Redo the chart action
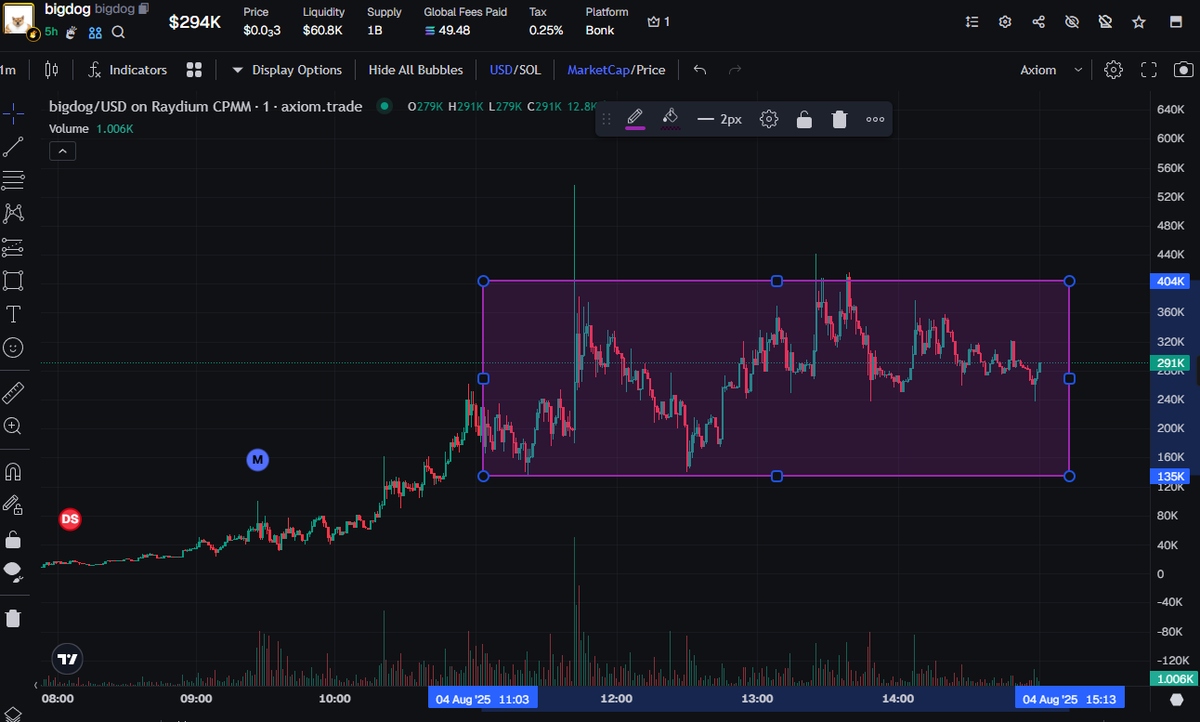The image size is (1200, 722). 735,70
